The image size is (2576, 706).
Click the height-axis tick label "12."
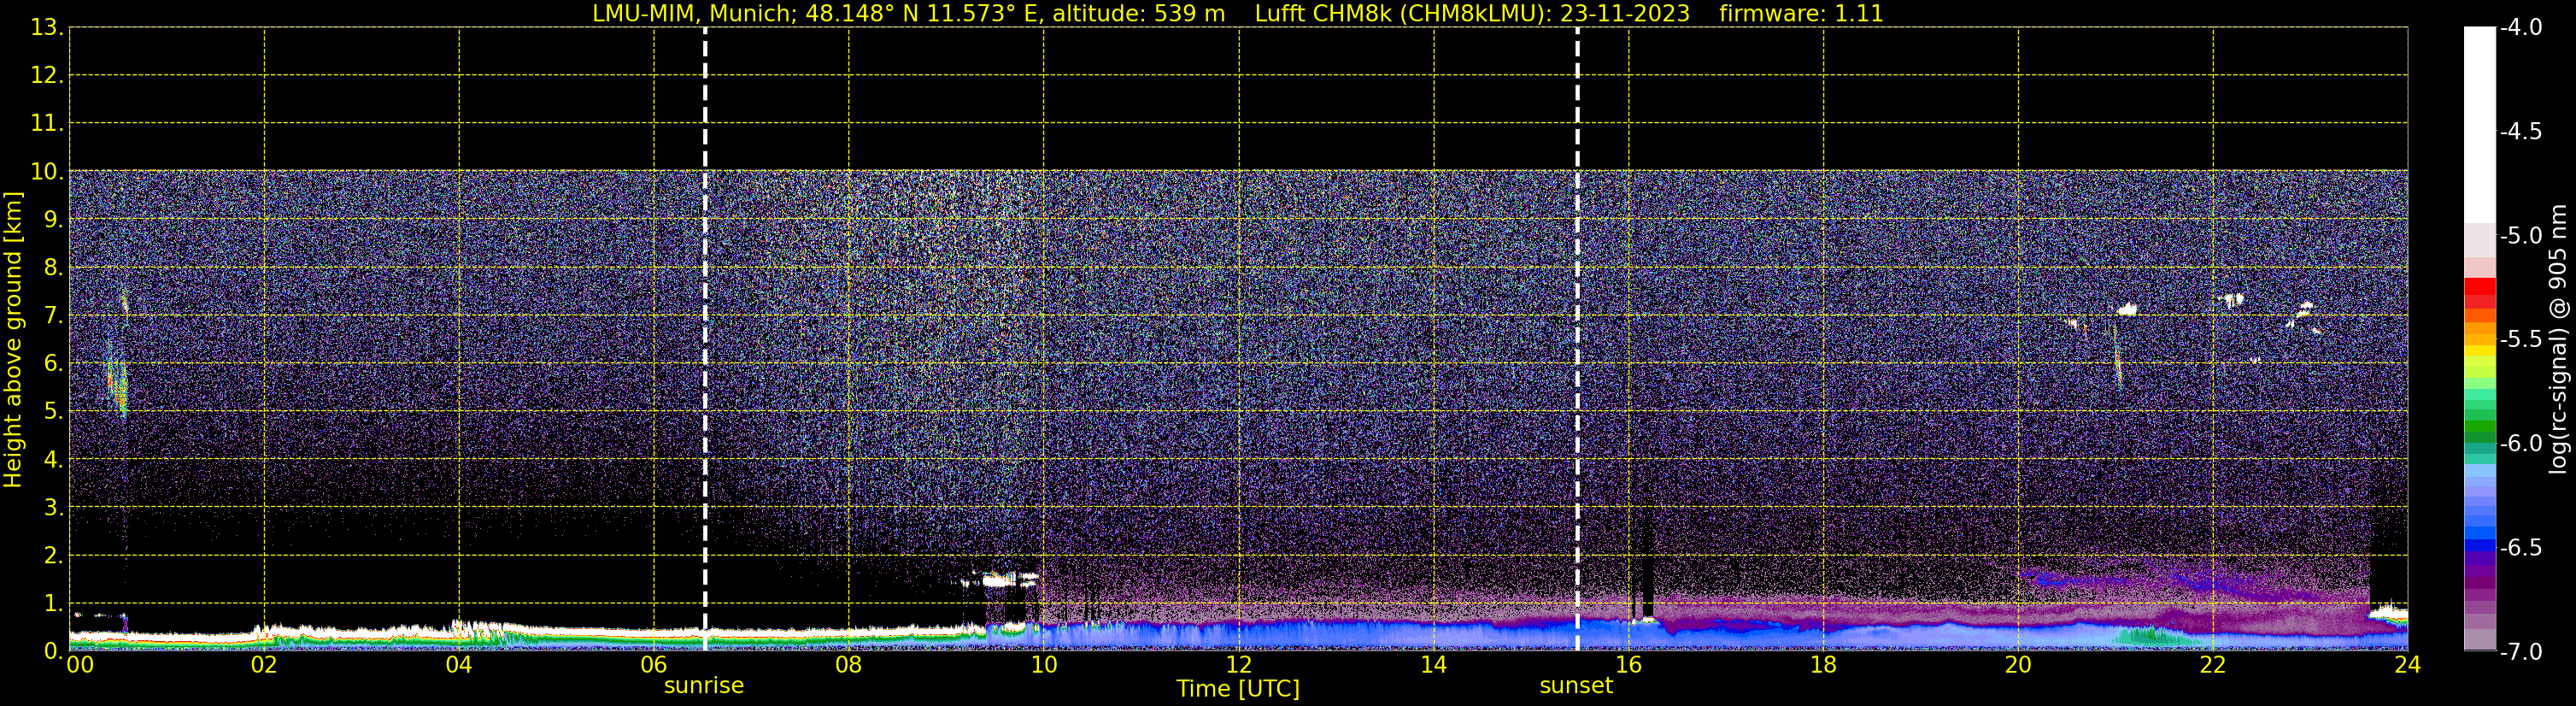point(47,76)
